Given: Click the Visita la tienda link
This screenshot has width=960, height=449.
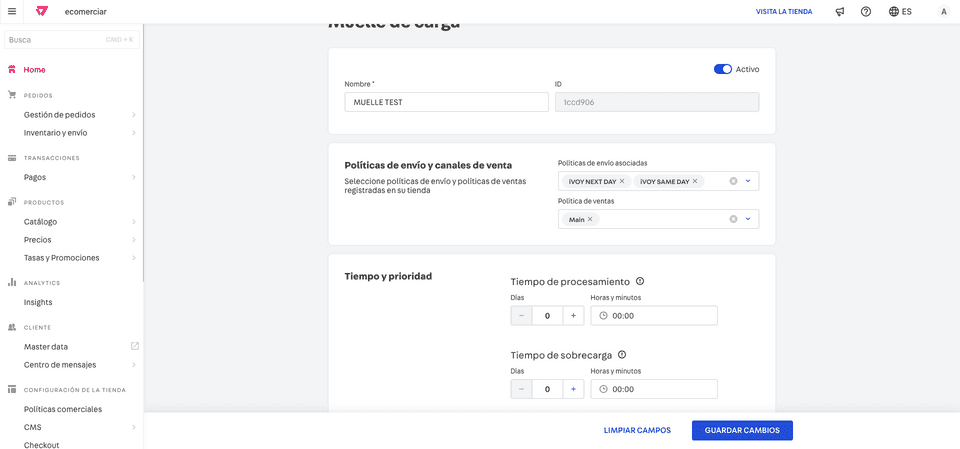Looking at the screenshot, I should tap(784, 11).
